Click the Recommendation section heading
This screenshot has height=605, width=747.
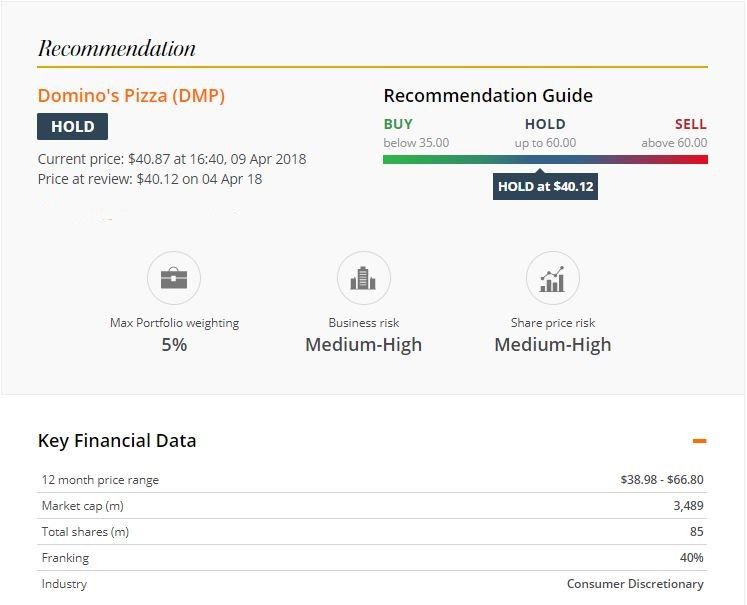(117, 49)
